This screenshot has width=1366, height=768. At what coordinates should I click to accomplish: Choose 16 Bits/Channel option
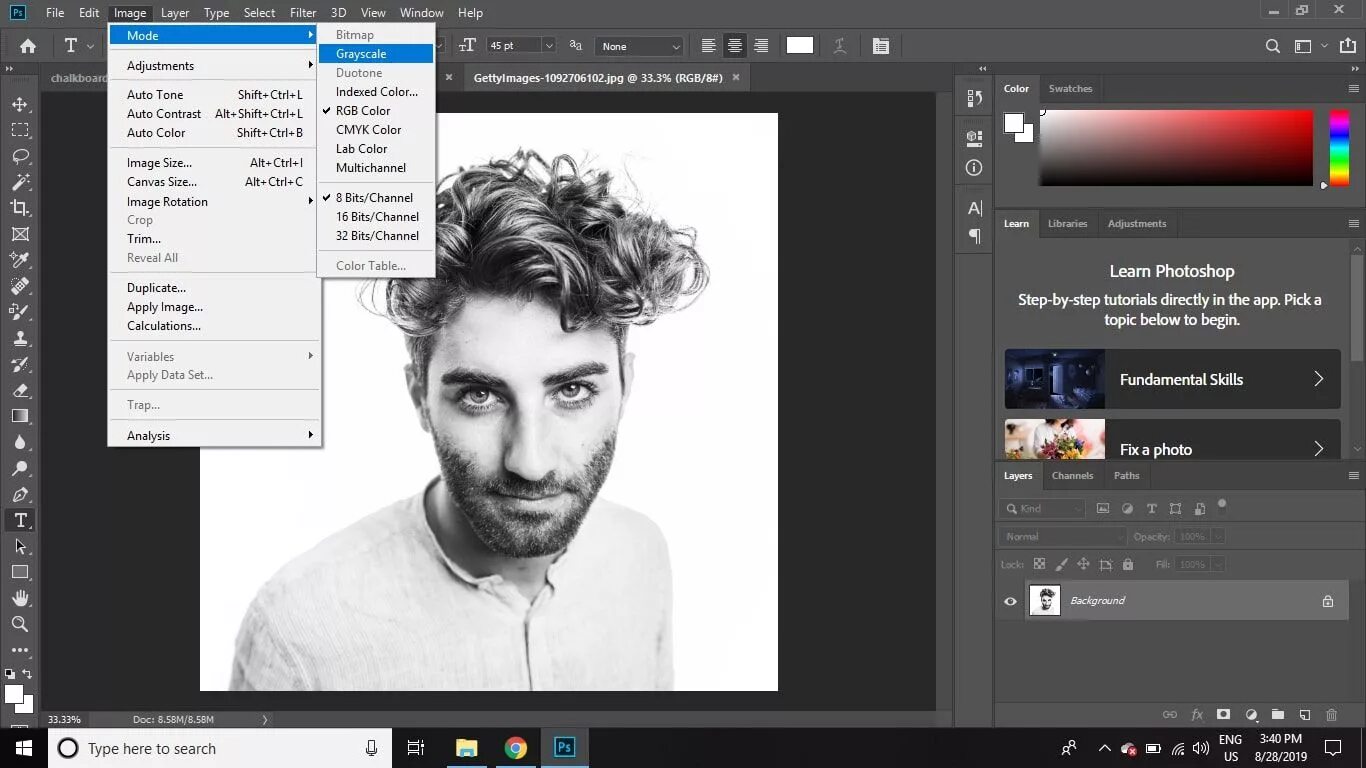point(377,217)
